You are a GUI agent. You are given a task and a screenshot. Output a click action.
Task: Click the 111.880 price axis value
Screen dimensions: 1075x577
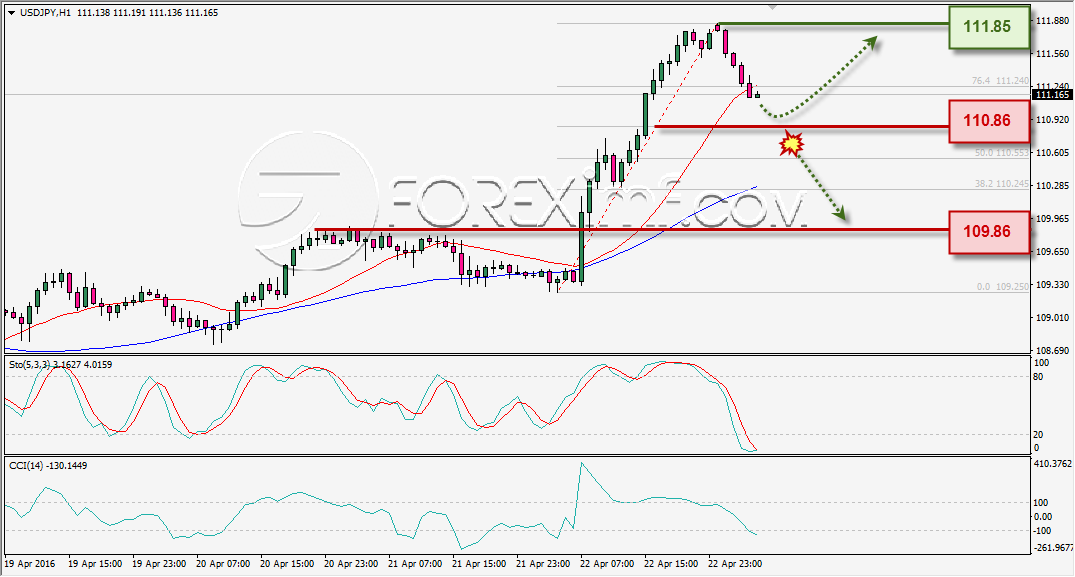(1052, 21)
